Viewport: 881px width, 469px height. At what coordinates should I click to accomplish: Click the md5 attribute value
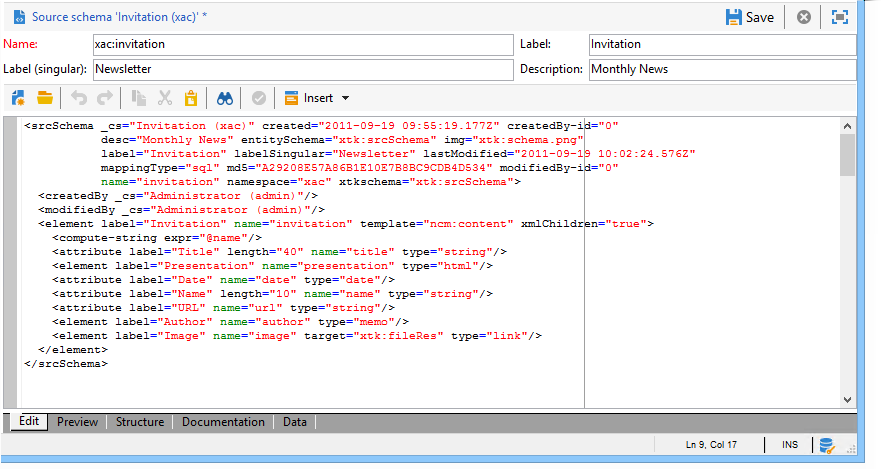pos(374,168)
